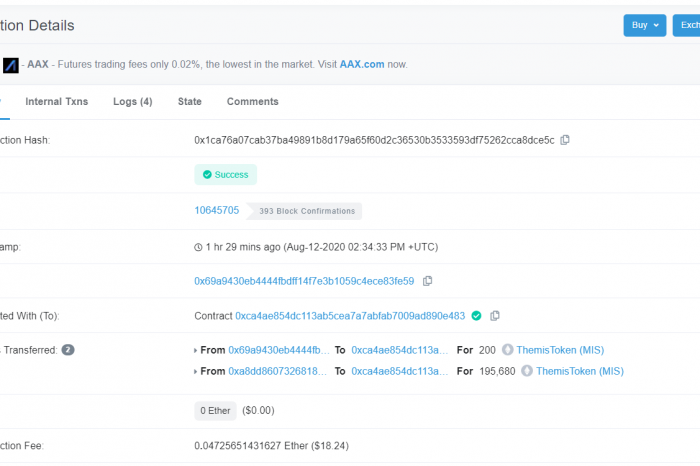The width and height of the screenshot is (700, 466).
Task: Open block number 10645705
Action: (x=217, y=210)
